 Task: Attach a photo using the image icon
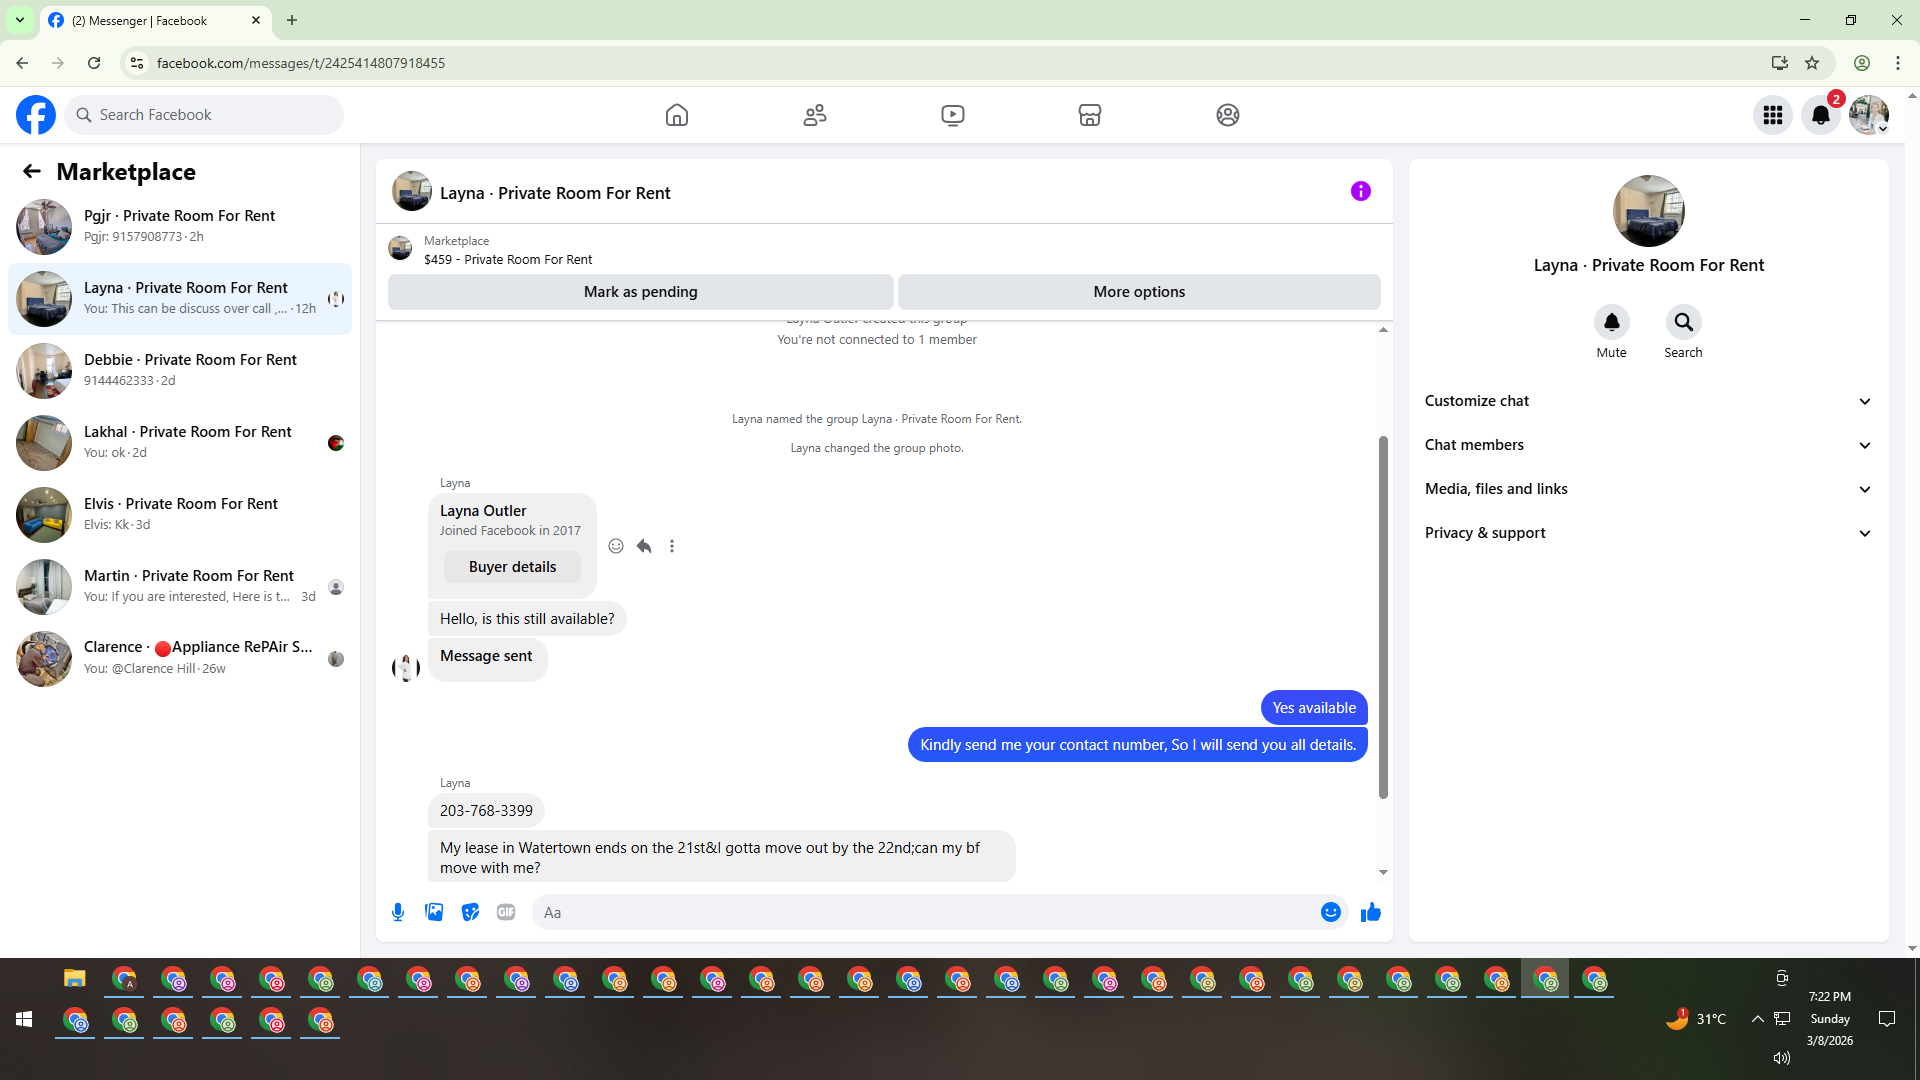click(434, 912)
